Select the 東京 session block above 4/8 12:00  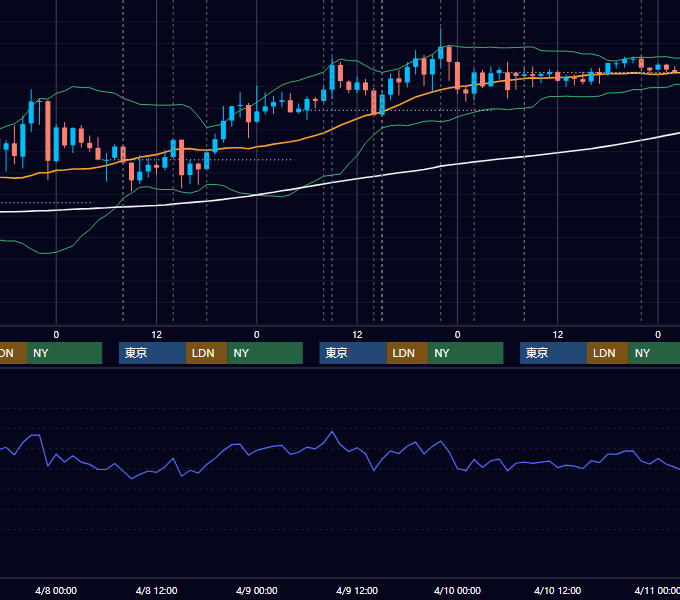click(152, 353)
